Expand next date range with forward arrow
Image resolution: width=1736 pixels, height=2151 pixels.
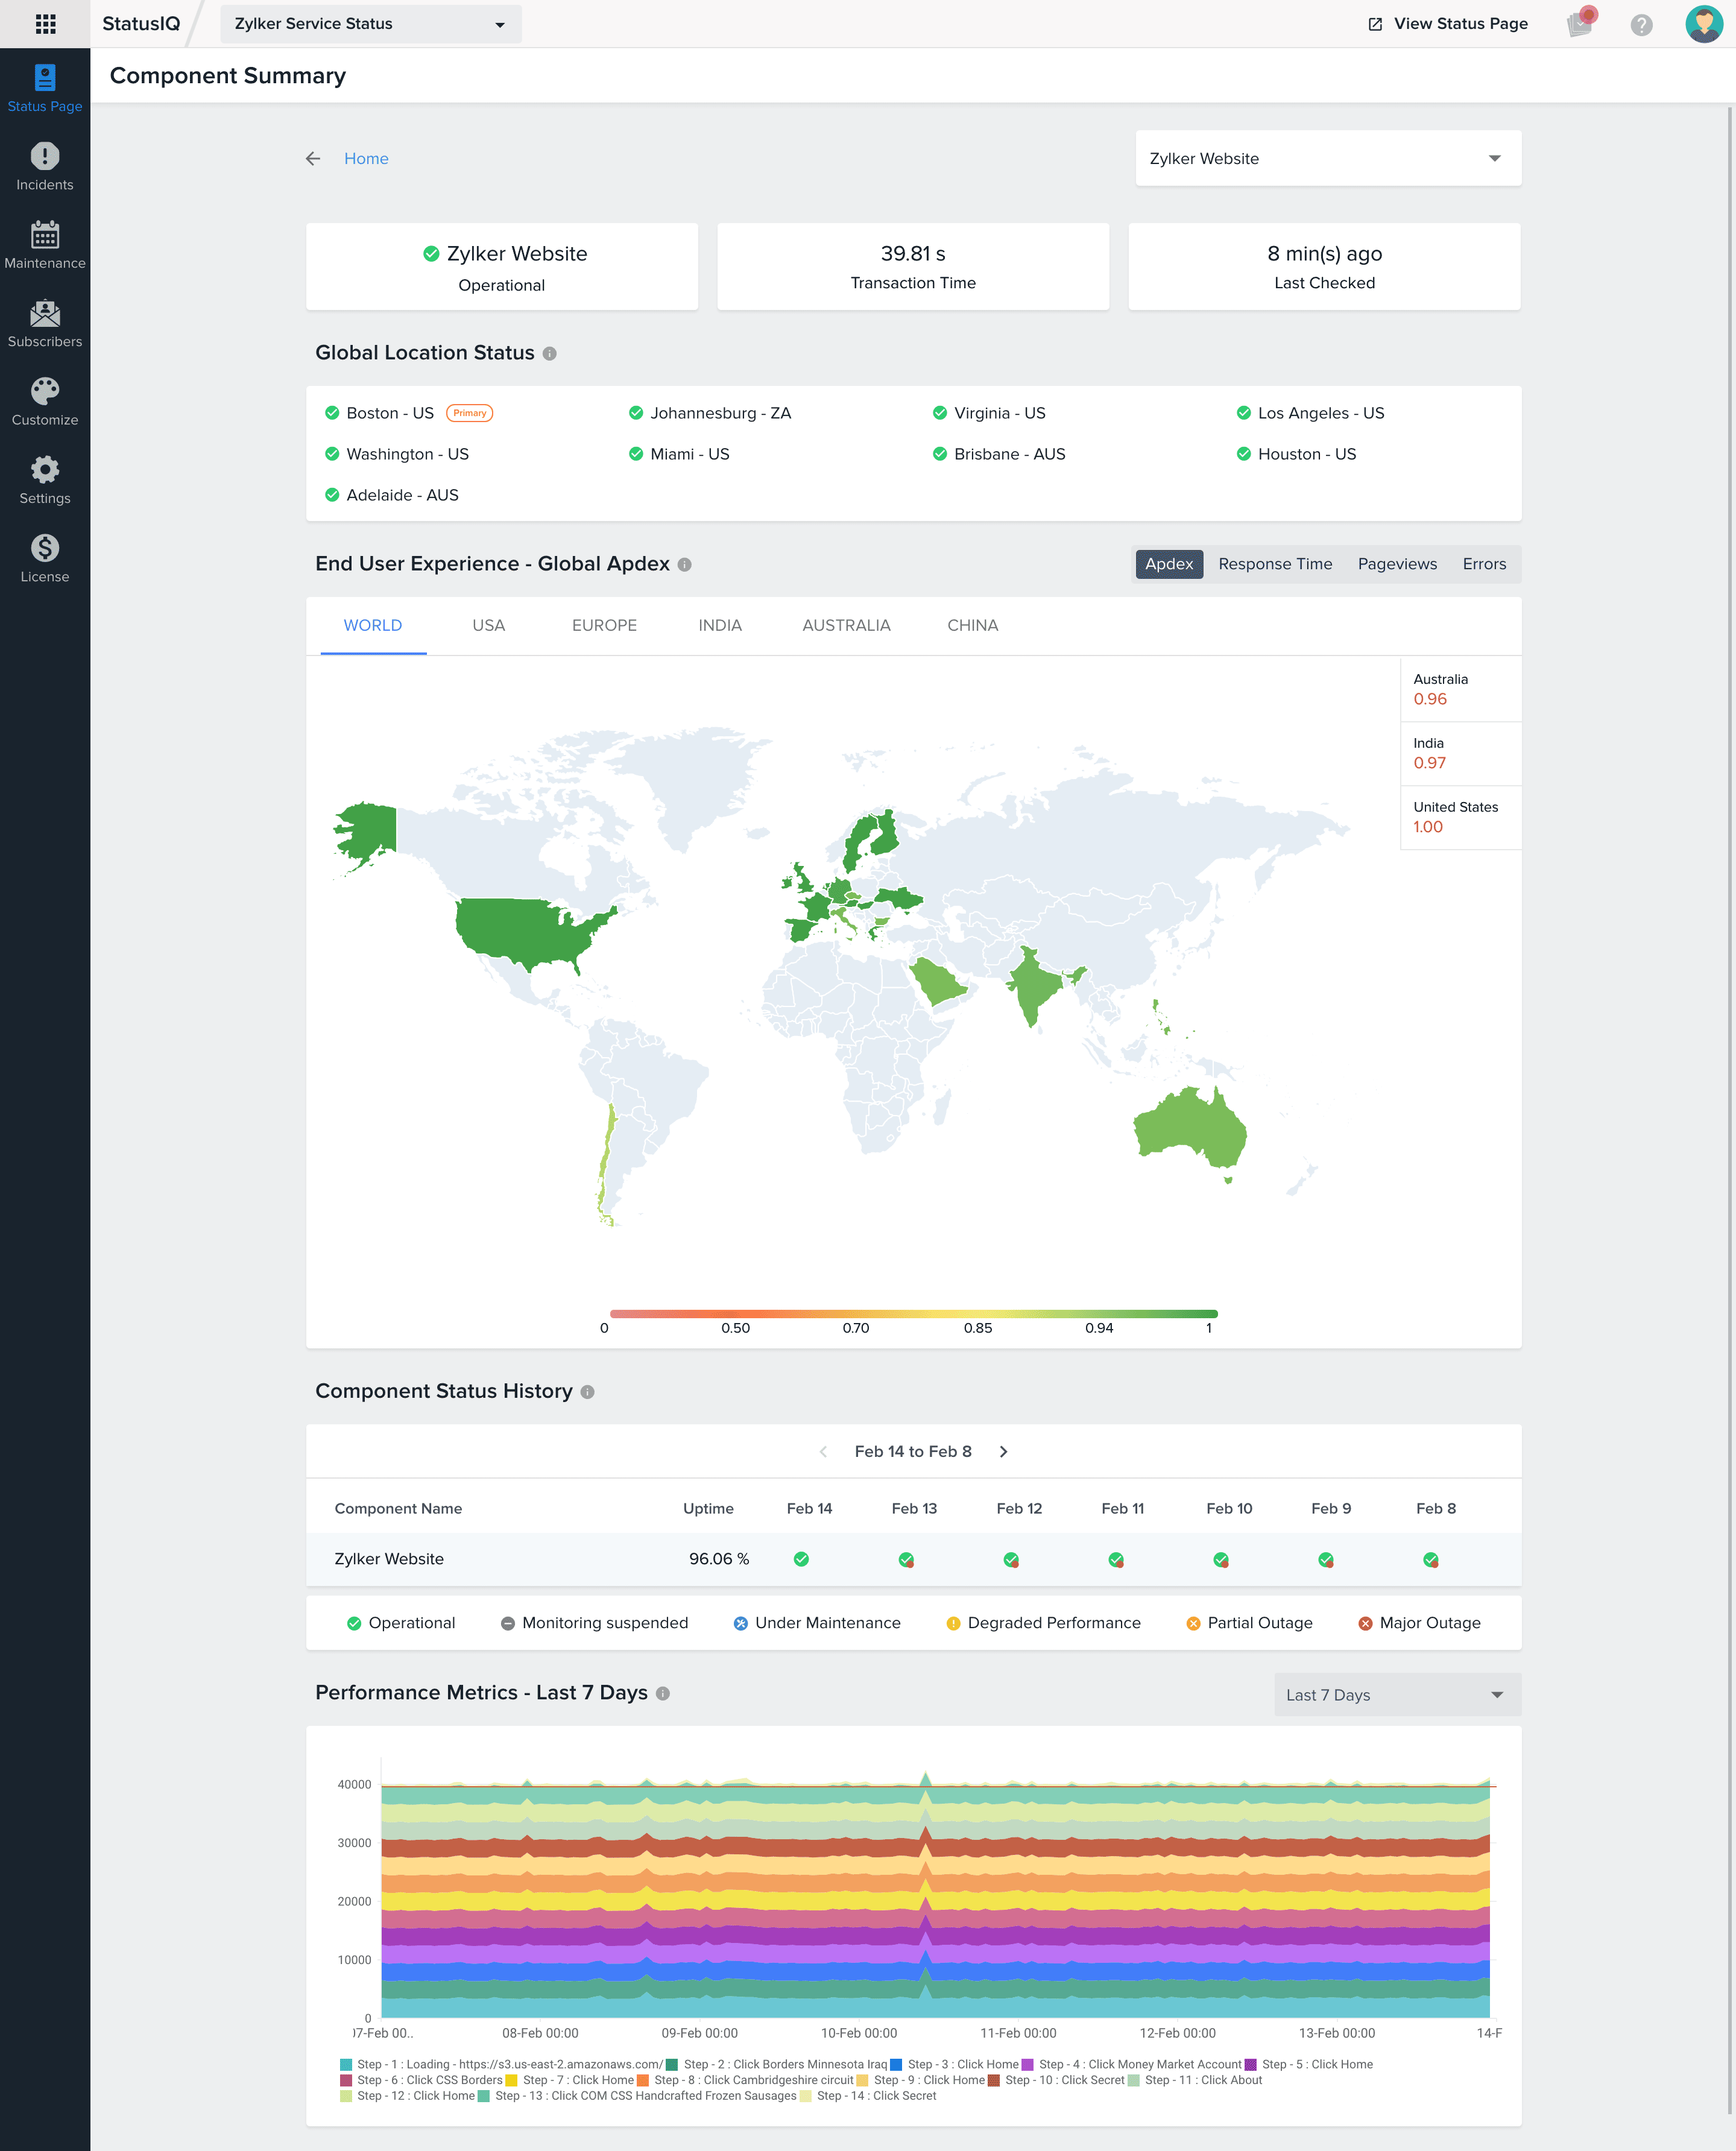coord(1005,1451)
